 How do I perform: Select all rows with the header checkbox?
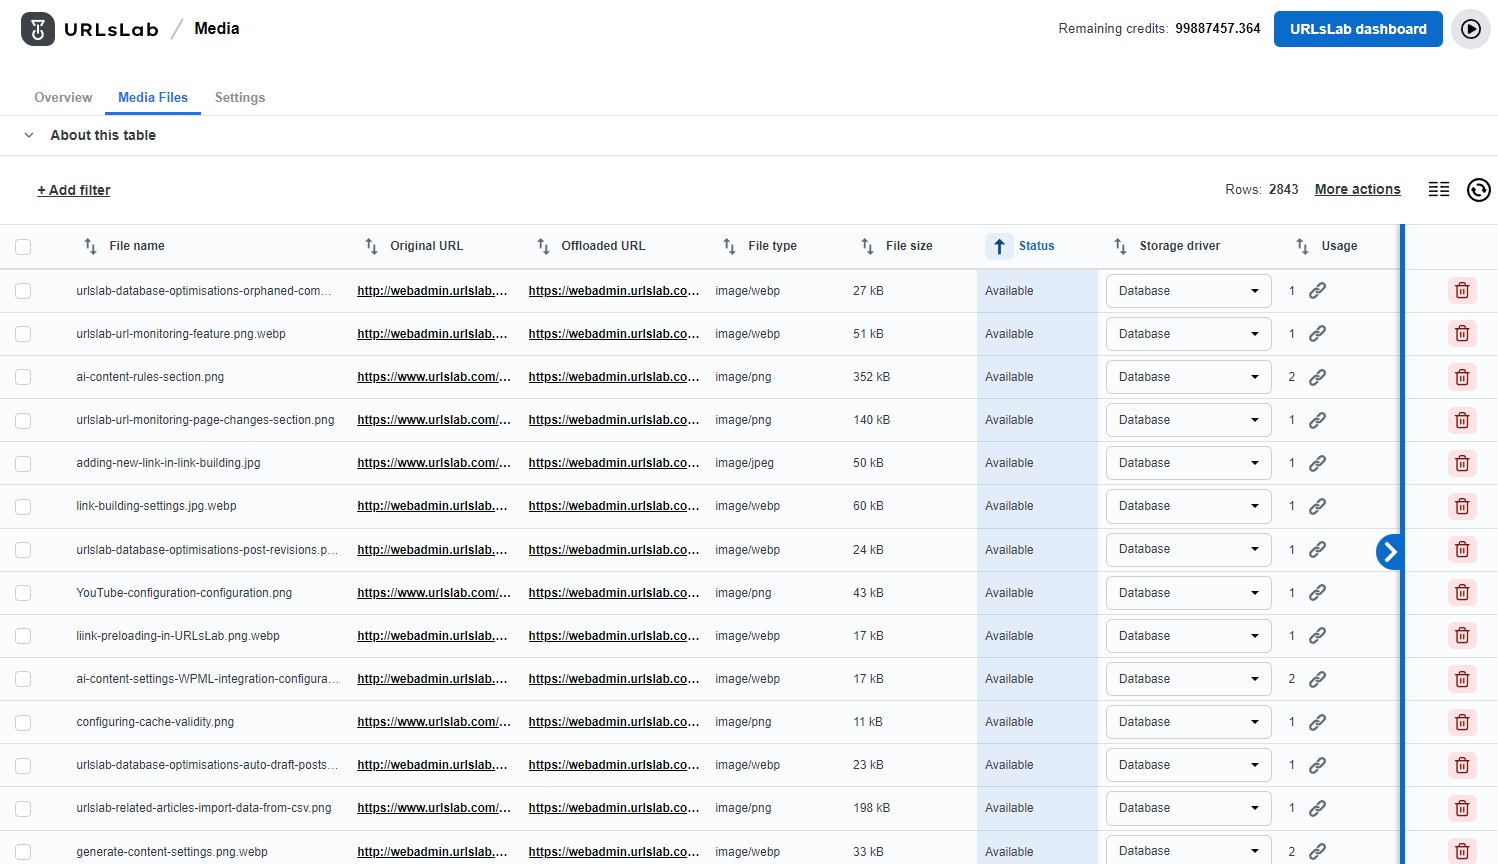click(23, 245)
